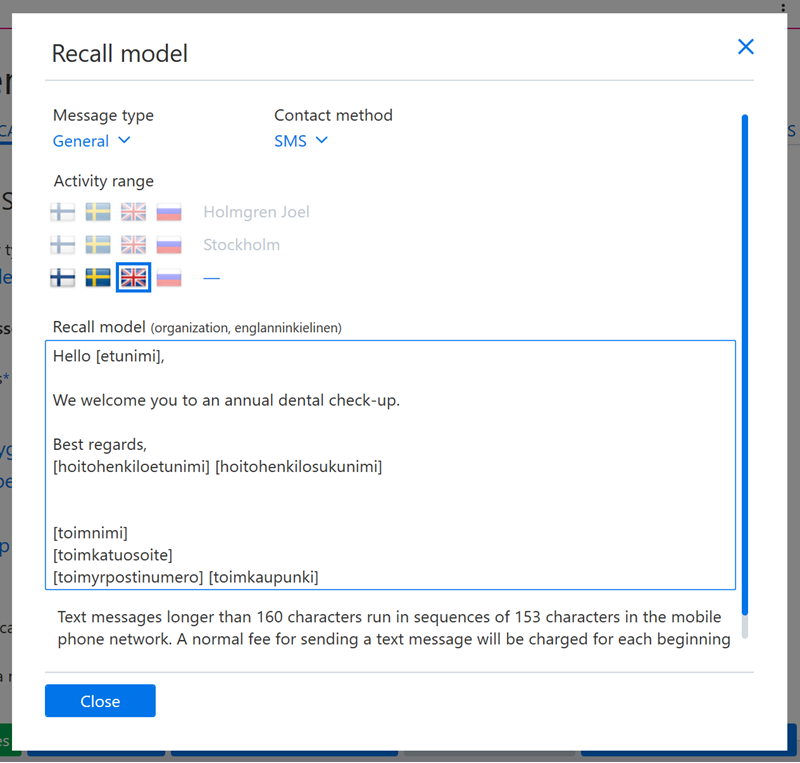Select Finnish flag in organization row

63,278
